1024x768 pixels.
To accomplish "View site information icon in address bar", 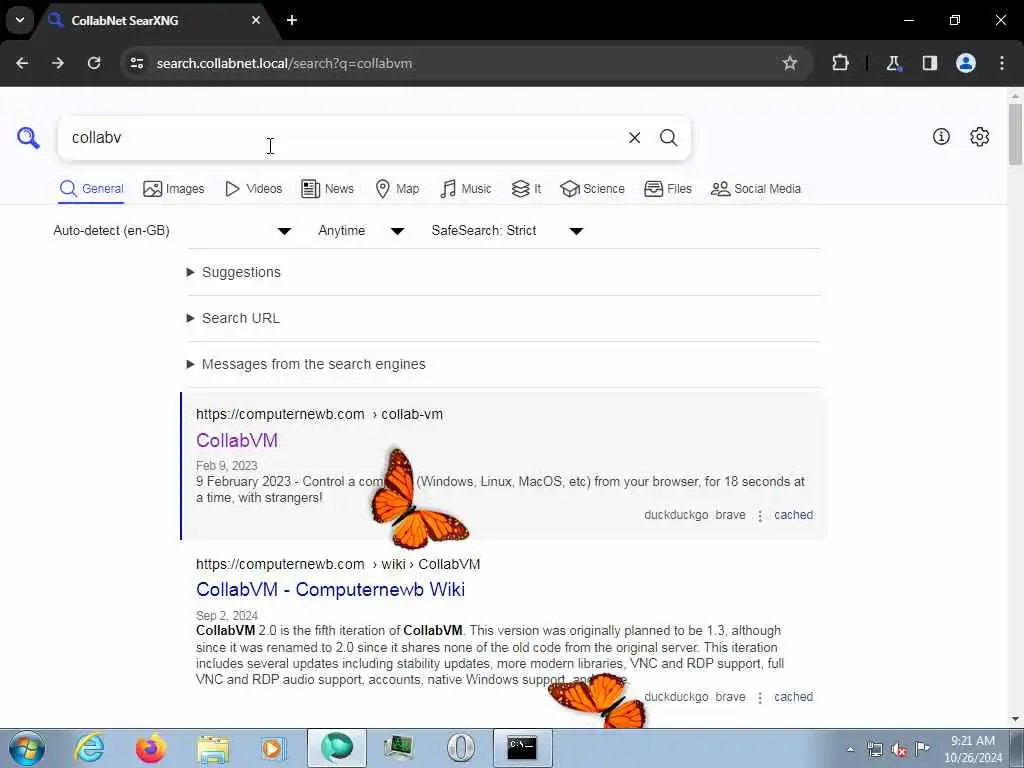I will [x=136, y=63].
